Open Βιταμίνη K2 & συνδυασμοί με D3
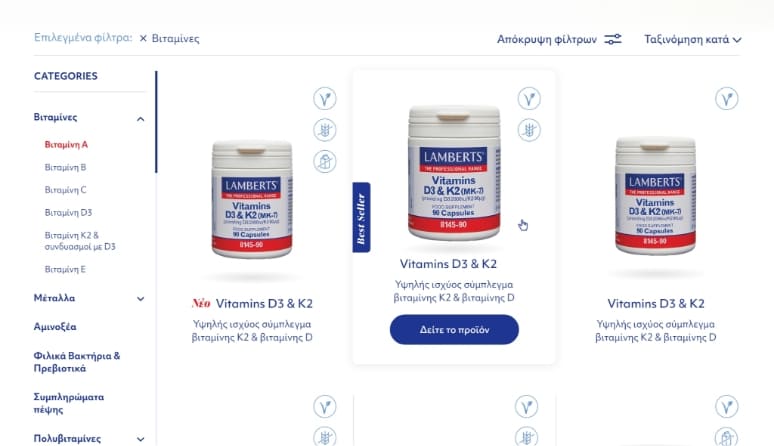 pyautogui.click(x=80, y=241)
